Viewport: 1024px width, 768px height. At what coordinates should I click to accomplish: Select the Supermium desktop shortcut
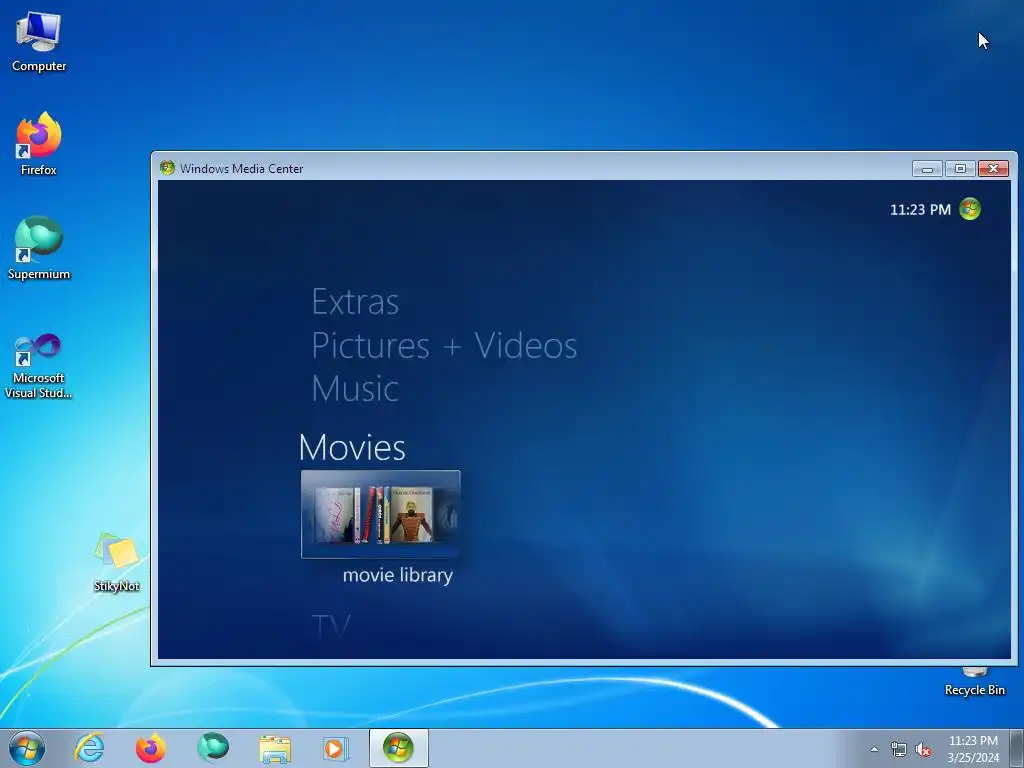39,248
